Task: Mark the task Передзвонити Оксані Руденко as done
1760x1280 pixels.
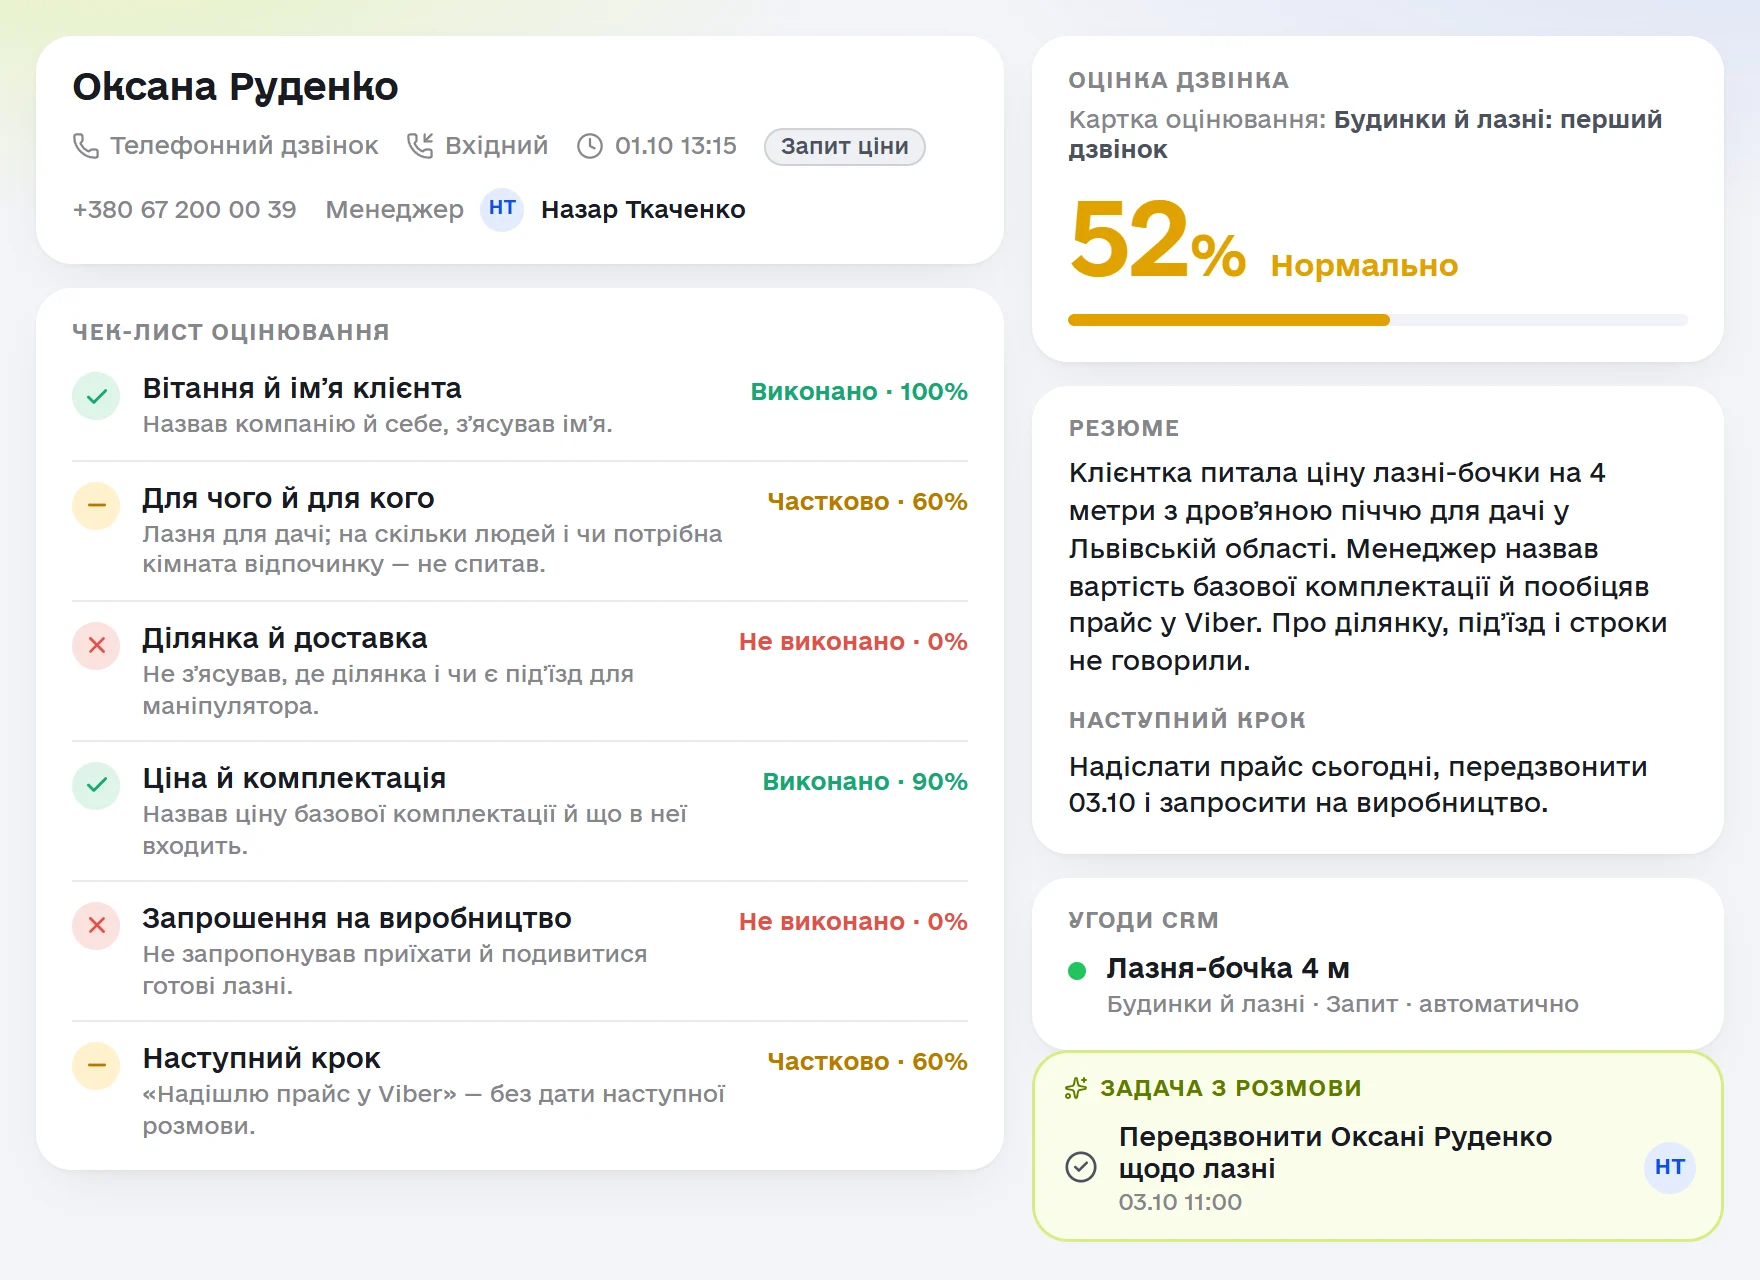Action: 1081,1167
